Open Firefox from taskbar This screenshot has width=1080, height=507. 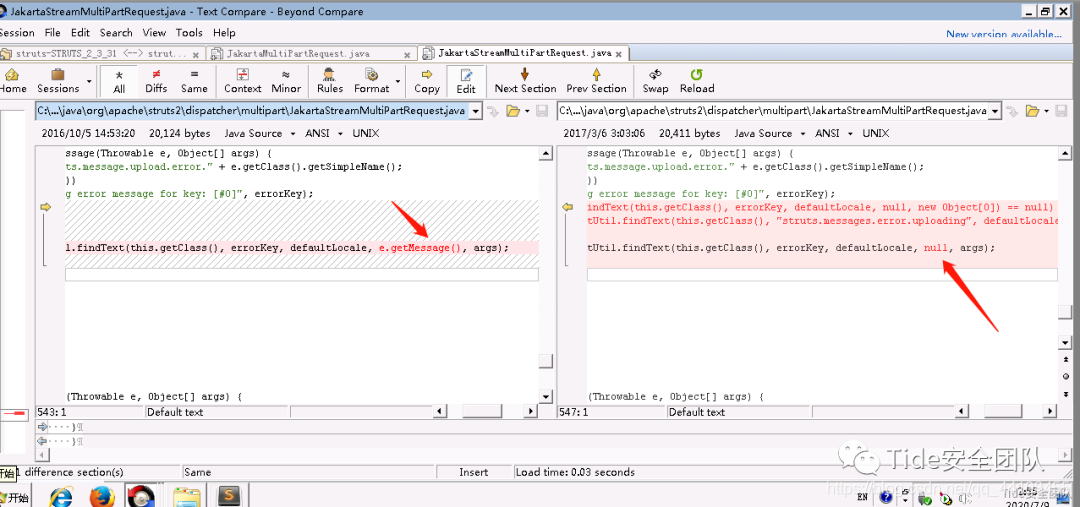(x=102, y=496)
